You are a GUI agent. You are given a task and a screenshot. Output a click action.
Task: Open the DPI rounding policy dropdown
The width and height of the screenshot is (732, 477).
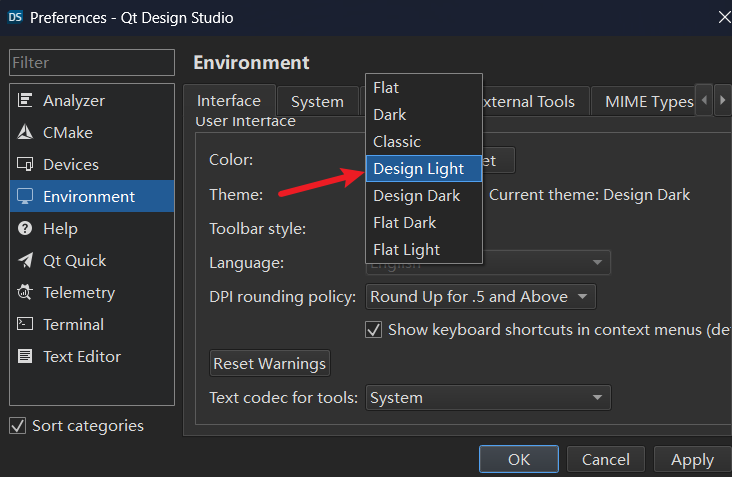pos(481,297)
